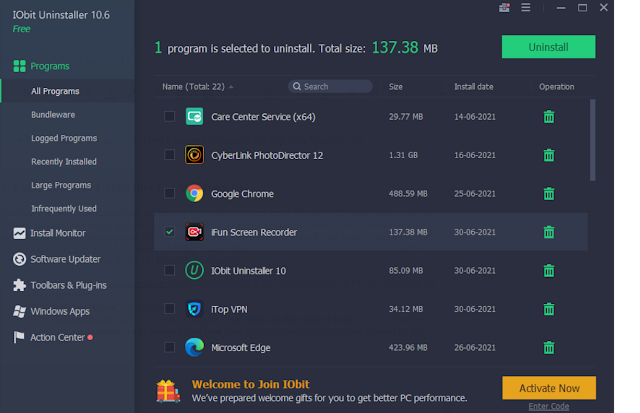Click the CyberLink PhotoDirector app icon
This screenshot has width=640, height=413.
[194, 155]
